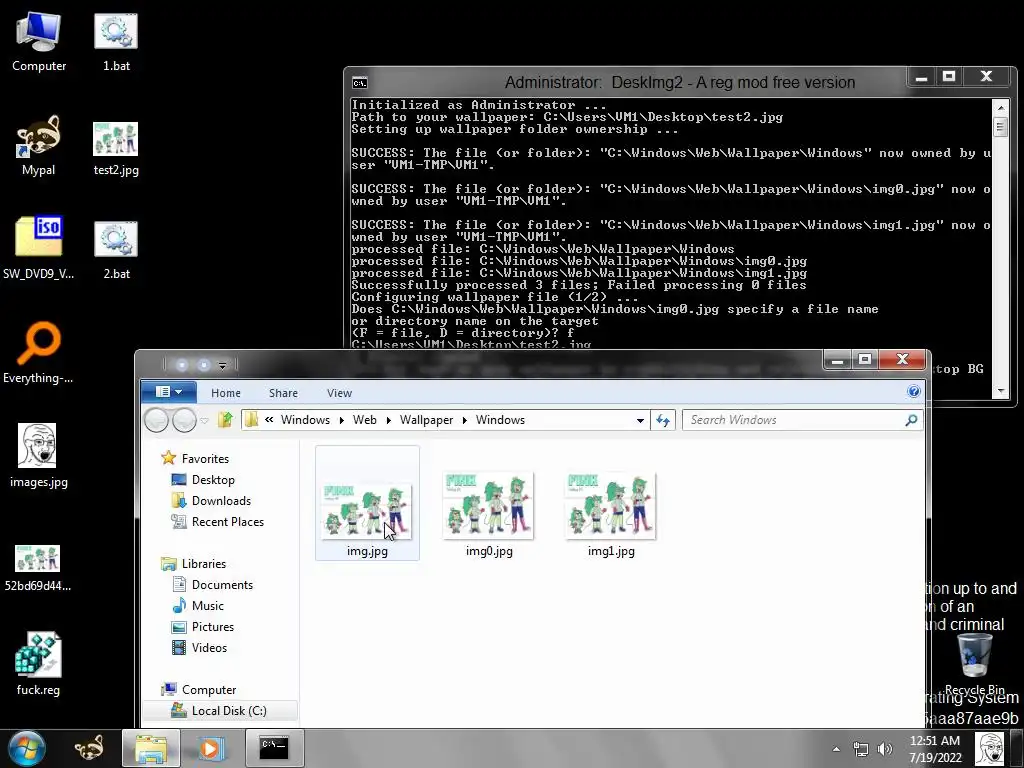The height and width of the screenshot is (768, 1024).
Task: Open the Explorer file menu button
Action: click(x=168, y=392)
